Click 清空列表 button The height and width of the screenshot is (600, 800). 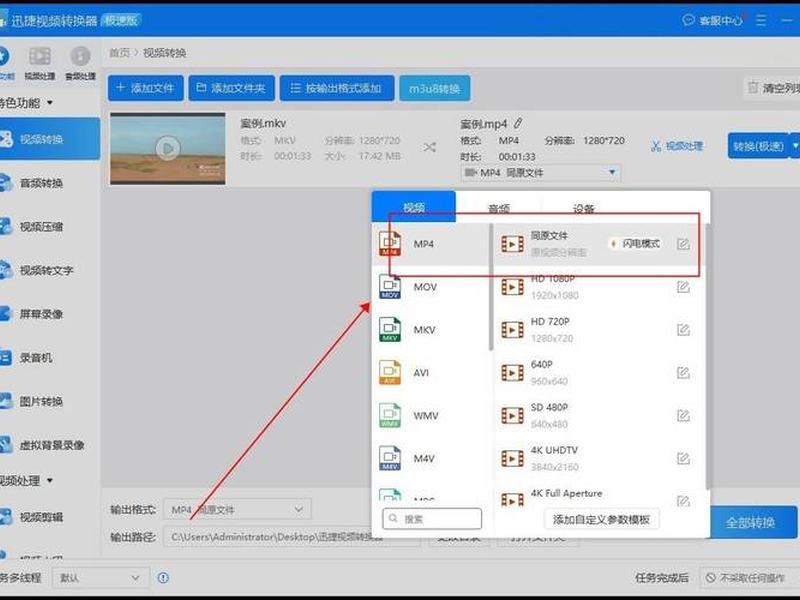pyautogui.click(x=773, y=88)
